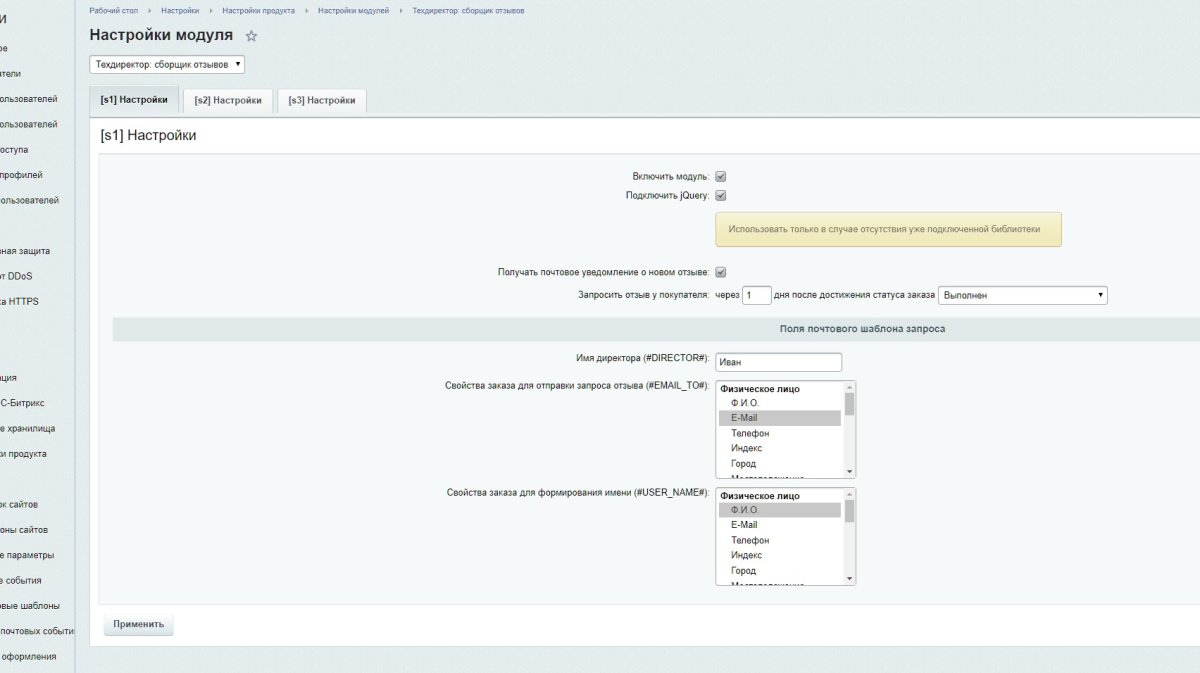Switch to the '[s2] Настройки' tab
The height and width of the screenshot is (673, 1200).
[x=228, y=100]
